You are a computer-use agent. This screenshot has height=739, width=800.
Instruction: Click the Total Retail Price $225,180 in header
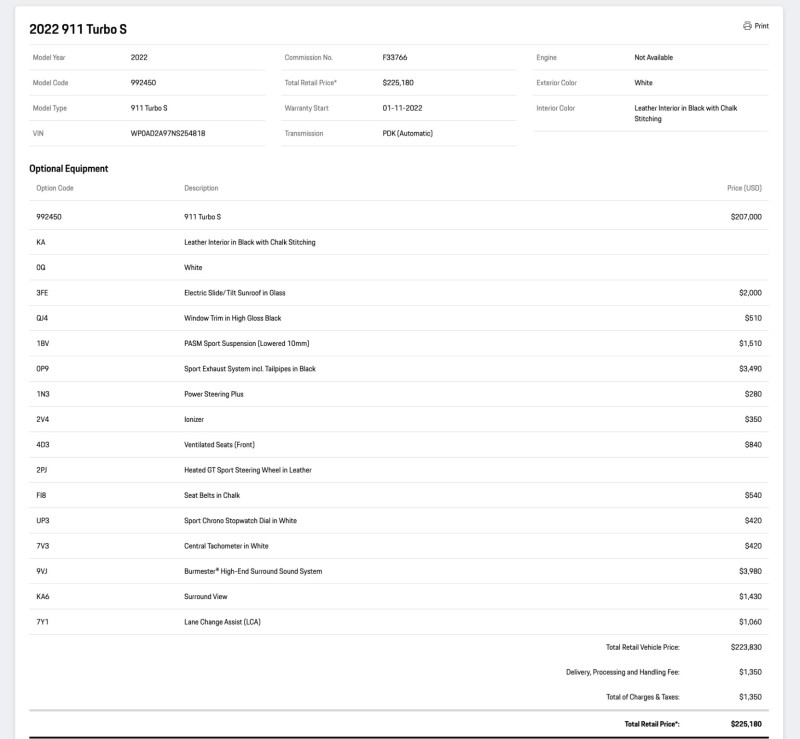(398, 83)
